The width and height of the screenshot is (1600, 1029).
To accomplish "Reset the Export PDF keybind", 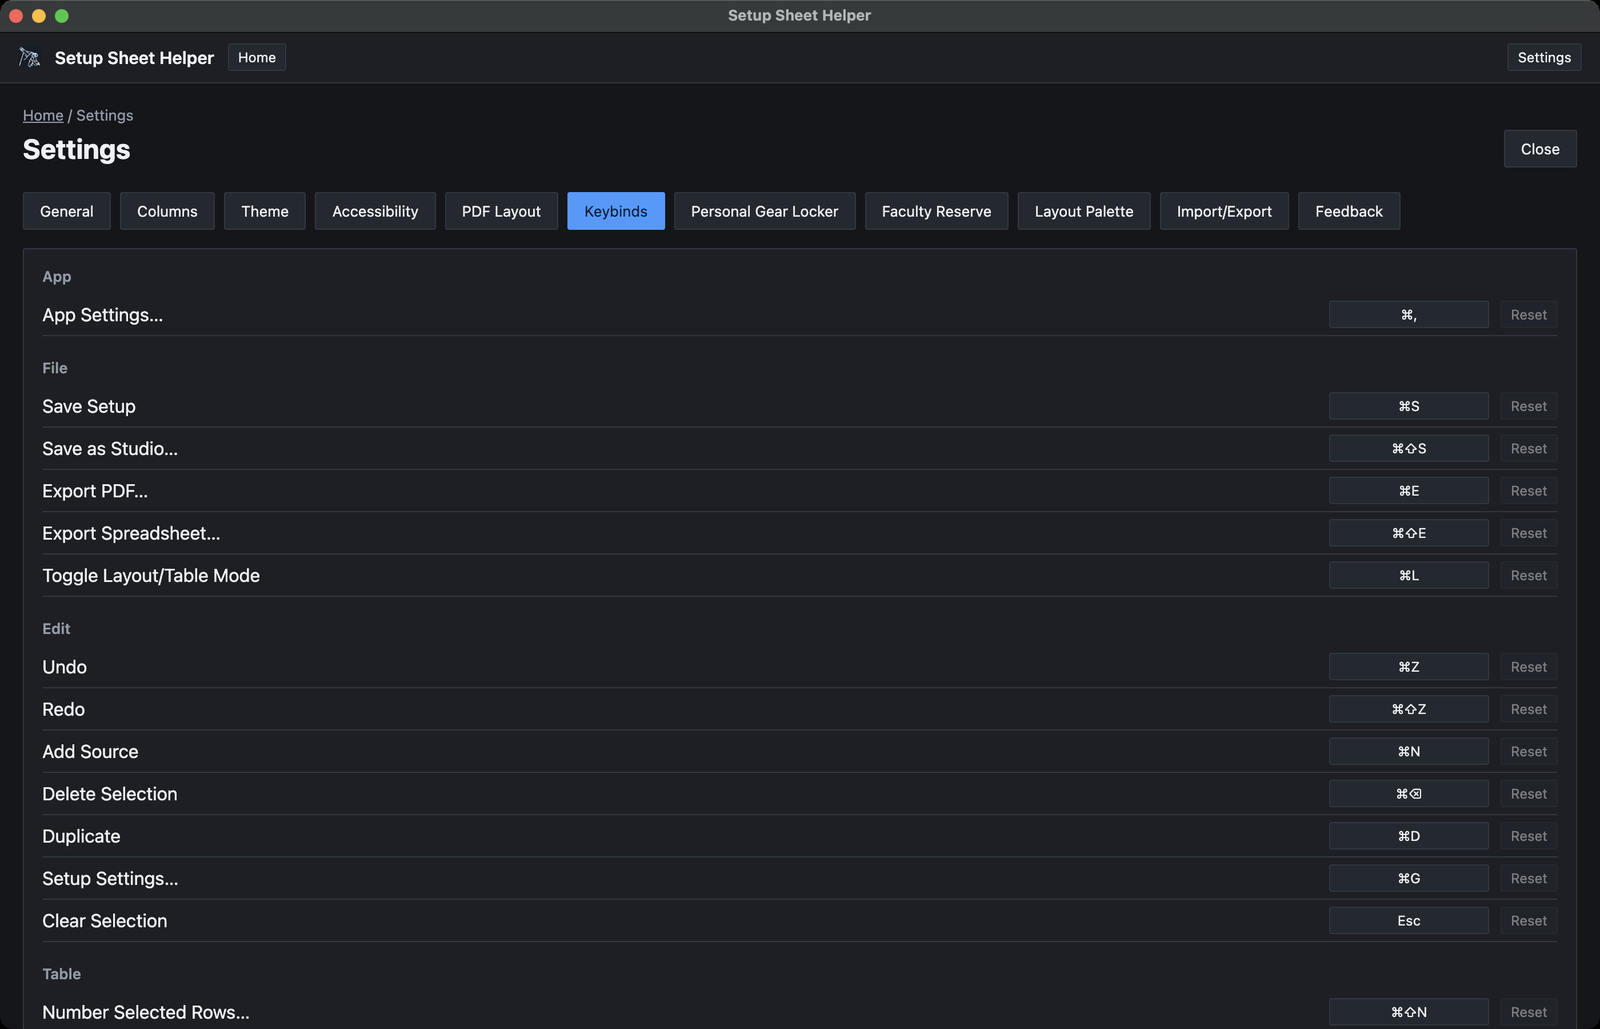I will (x=1529, y=491).
